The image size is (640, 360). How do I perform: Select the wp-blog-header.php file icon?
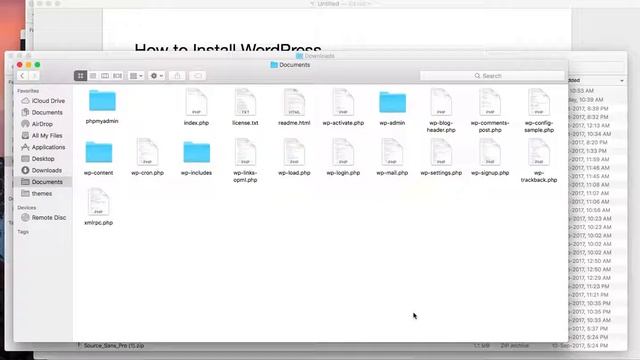441,102
